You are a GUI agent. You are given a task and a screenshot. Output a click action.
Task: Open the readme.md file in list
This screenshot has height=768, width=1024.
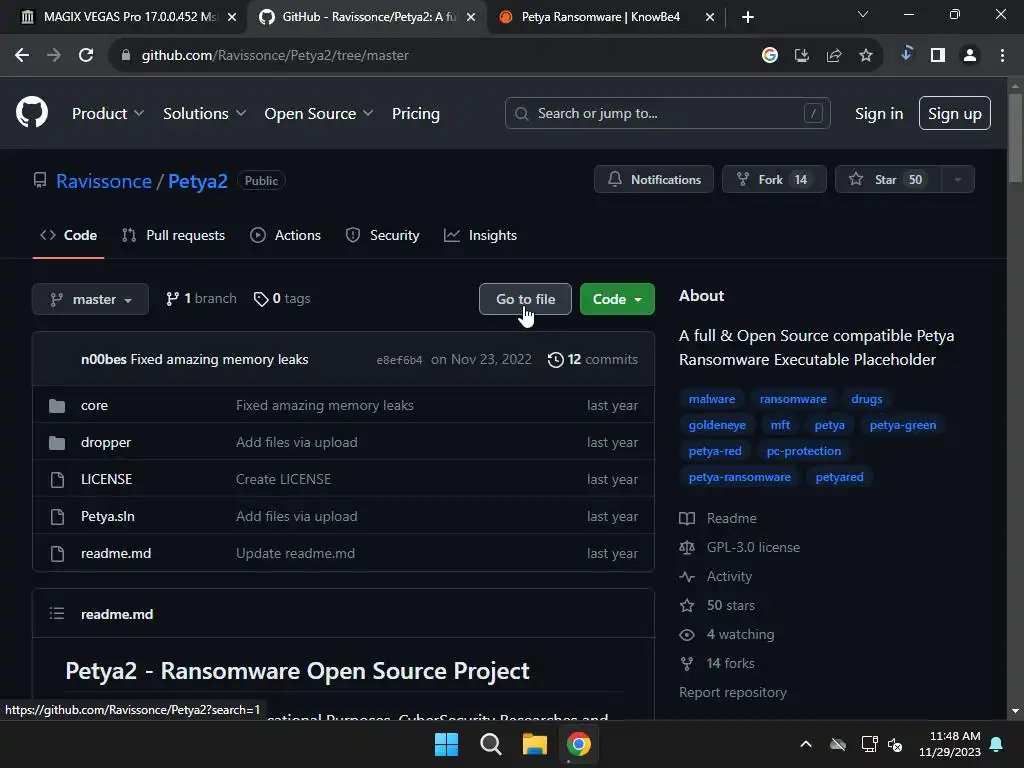click(116, 554)
